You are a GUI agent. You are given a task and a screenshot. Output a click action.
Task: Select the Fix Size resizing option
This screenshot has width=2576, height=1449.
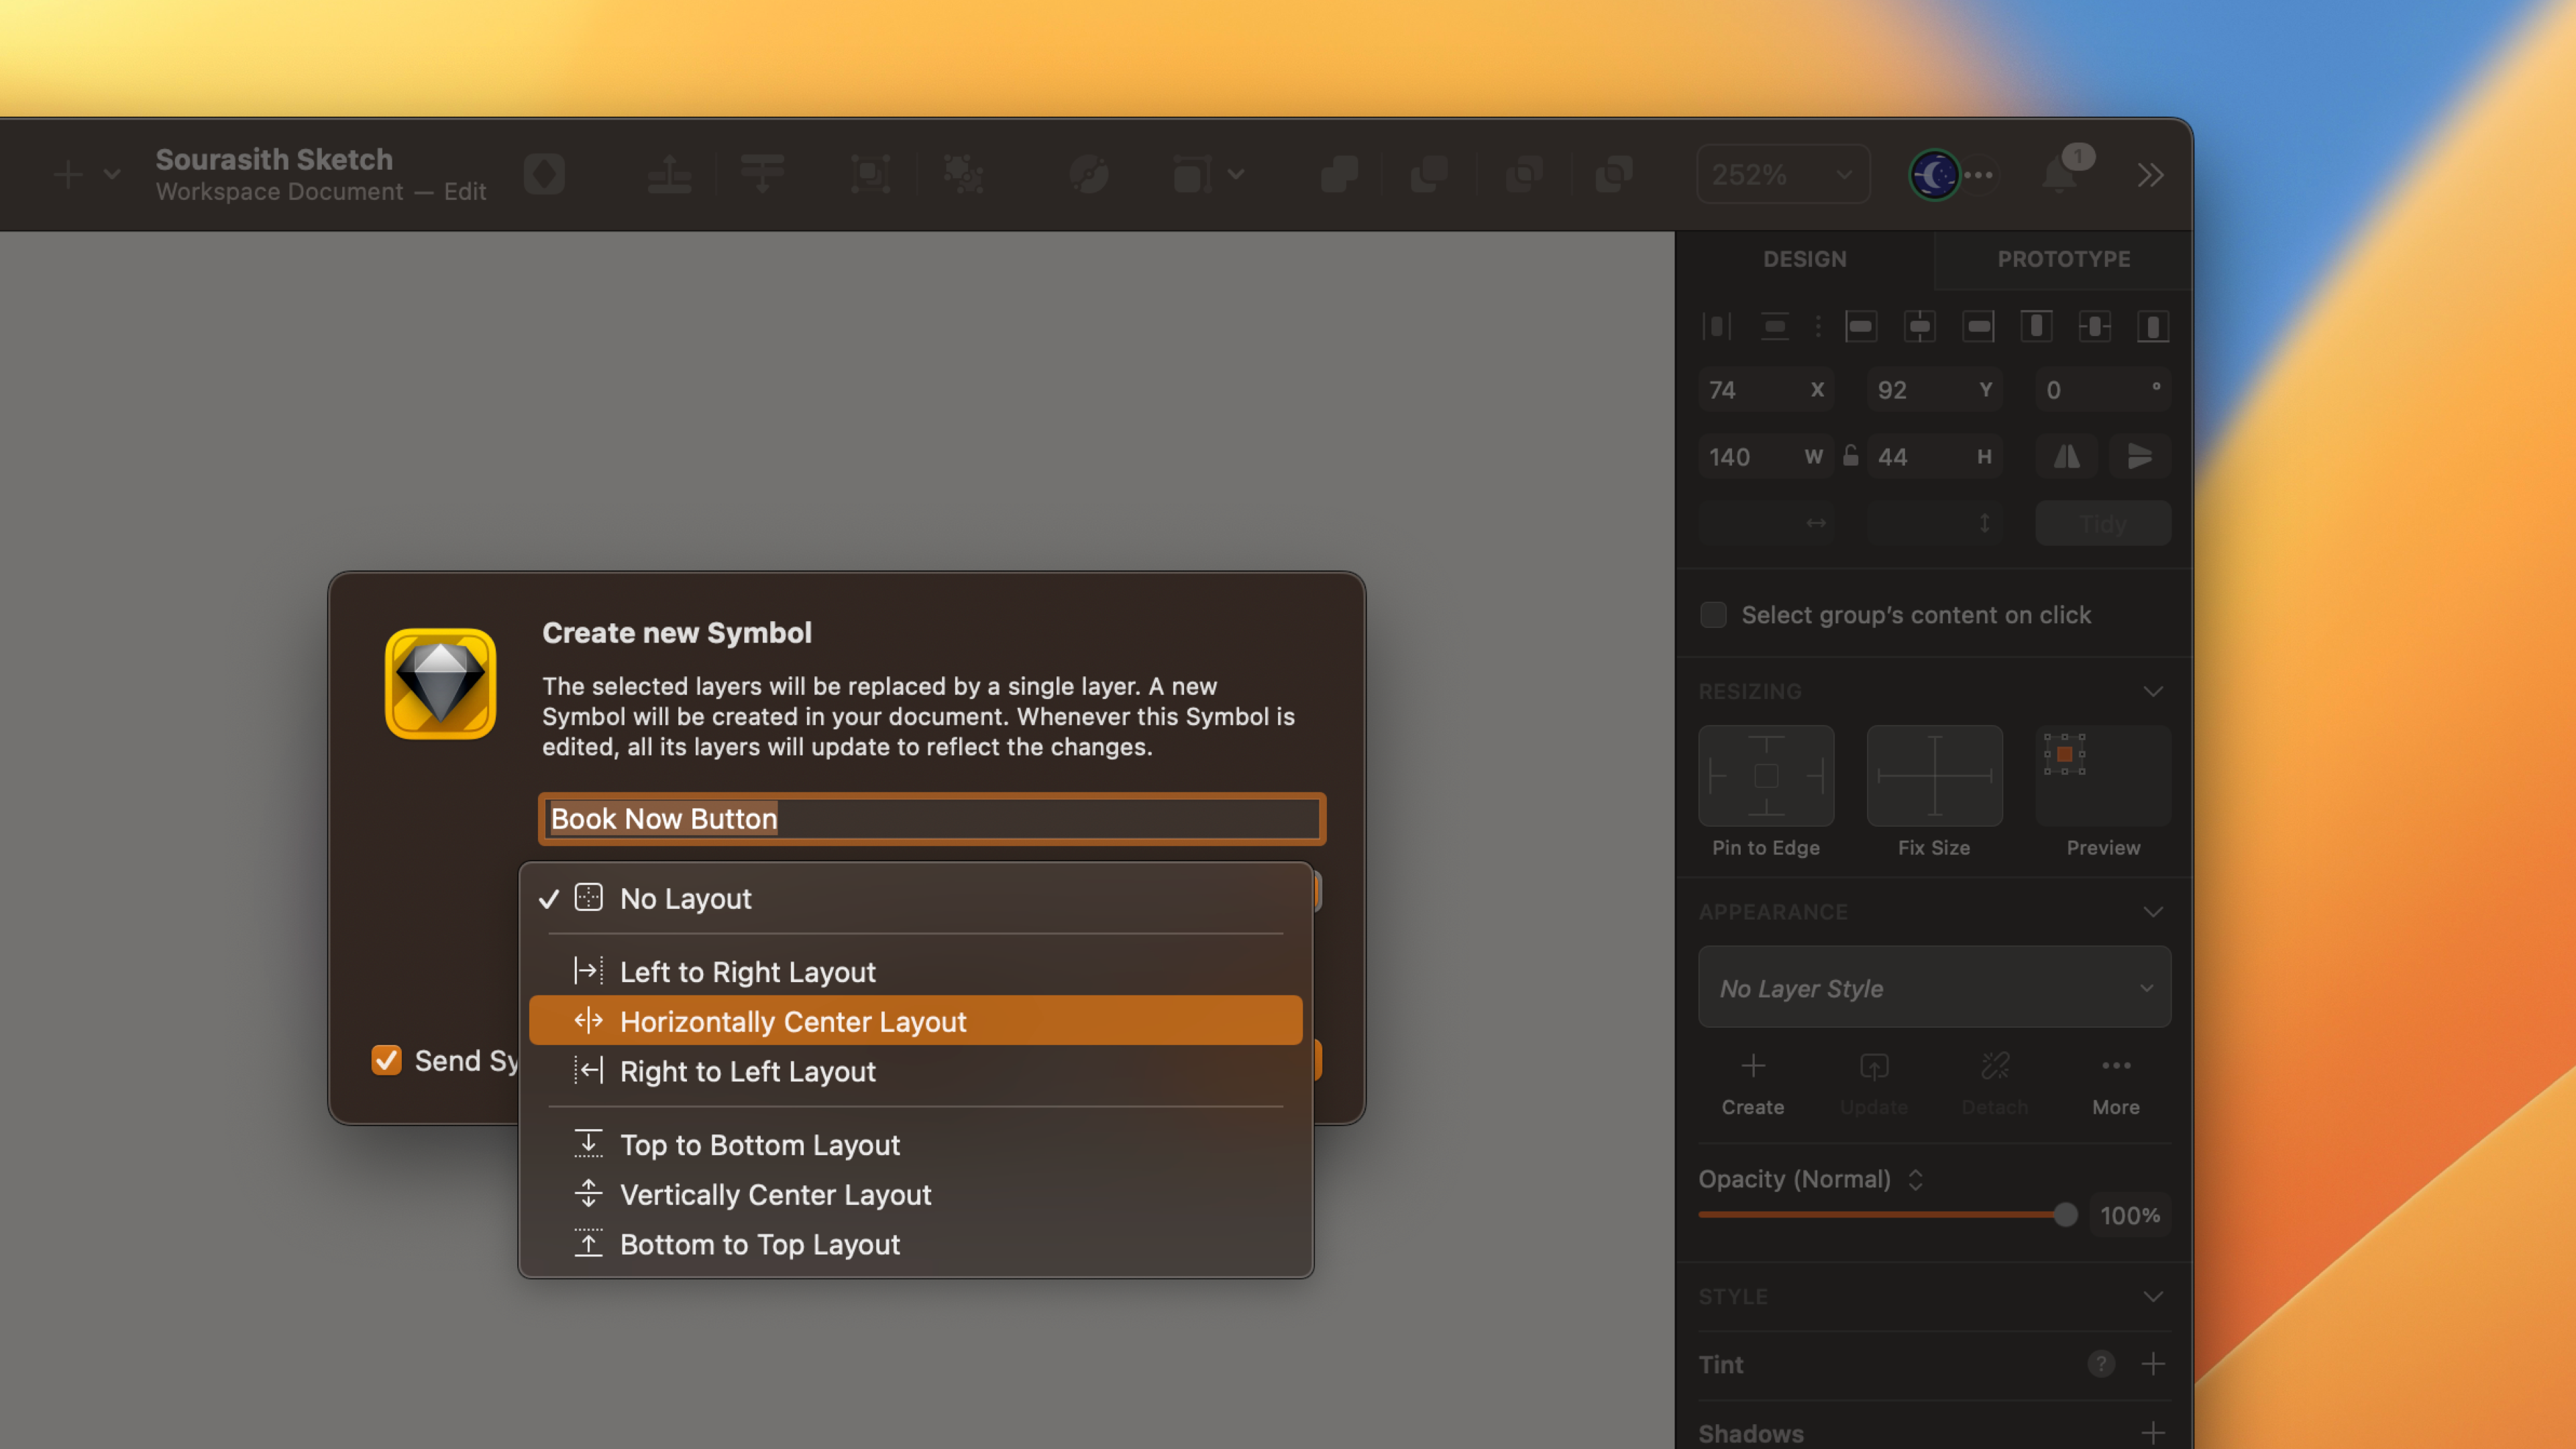pyautogui.click(x=1934, y=775)
